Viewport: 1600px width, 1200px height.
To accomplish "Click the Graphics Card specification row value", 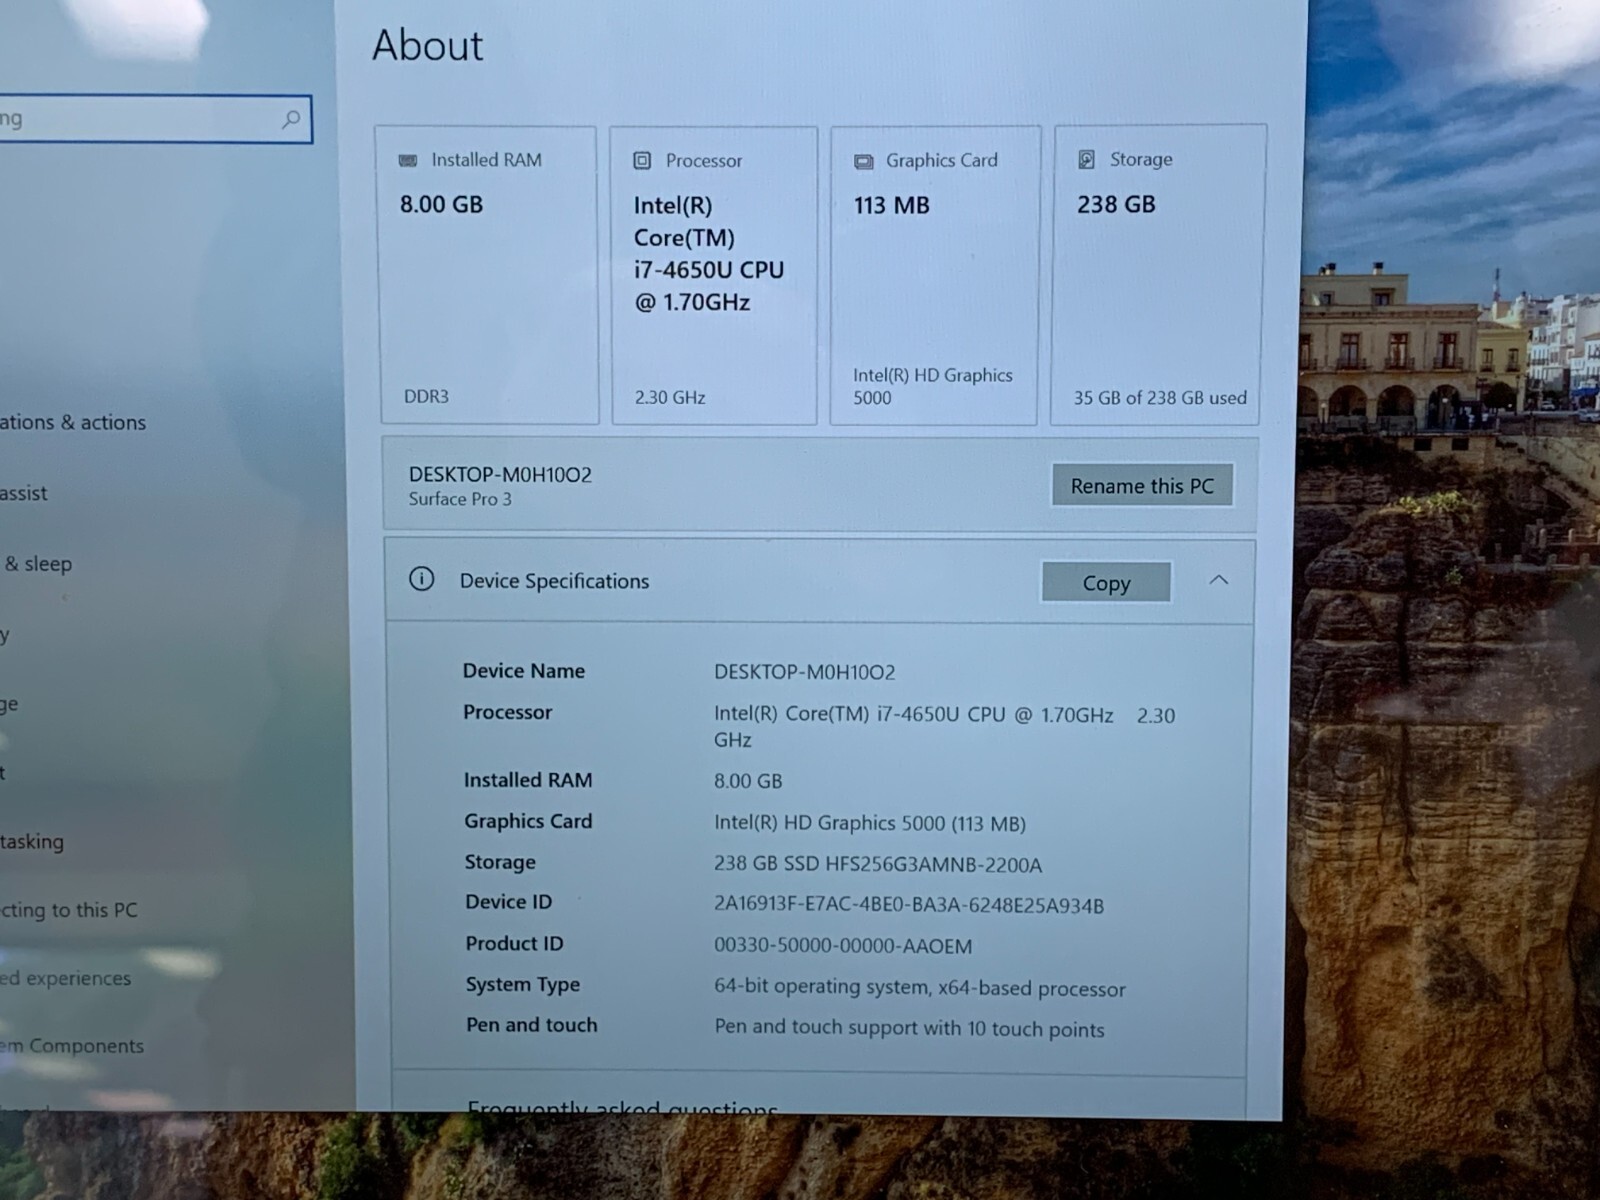I will pos(870,823).
